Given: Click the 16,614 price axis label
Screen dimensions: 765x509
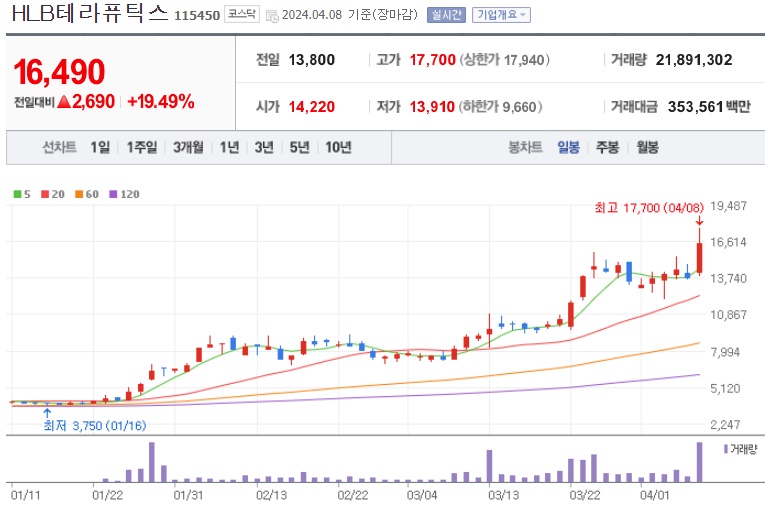Looking at the screenshot, I should click(728, 242).
